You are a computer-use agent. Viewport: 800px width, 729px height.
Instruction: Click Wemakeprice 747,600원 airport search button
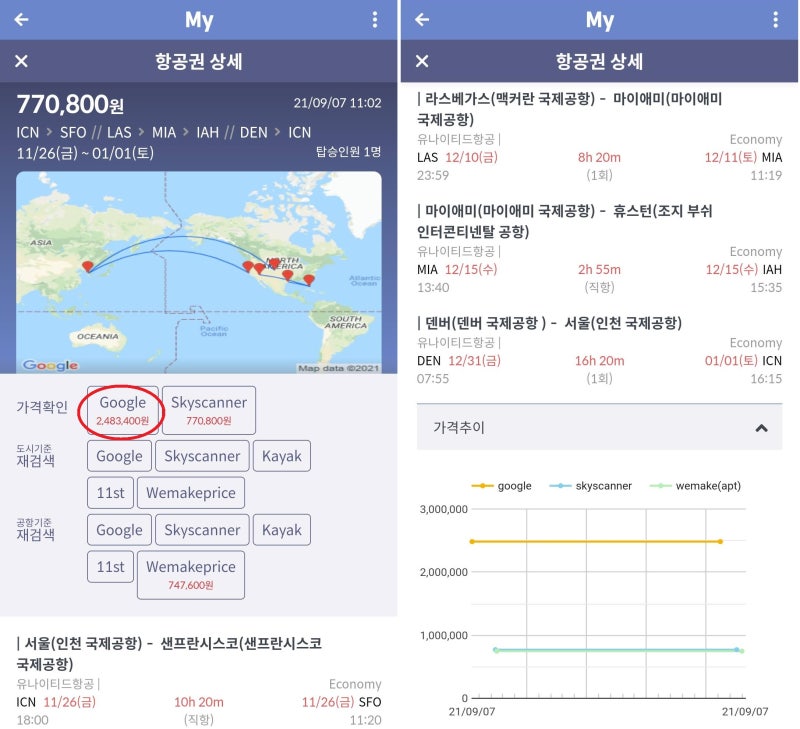point(190,574)
